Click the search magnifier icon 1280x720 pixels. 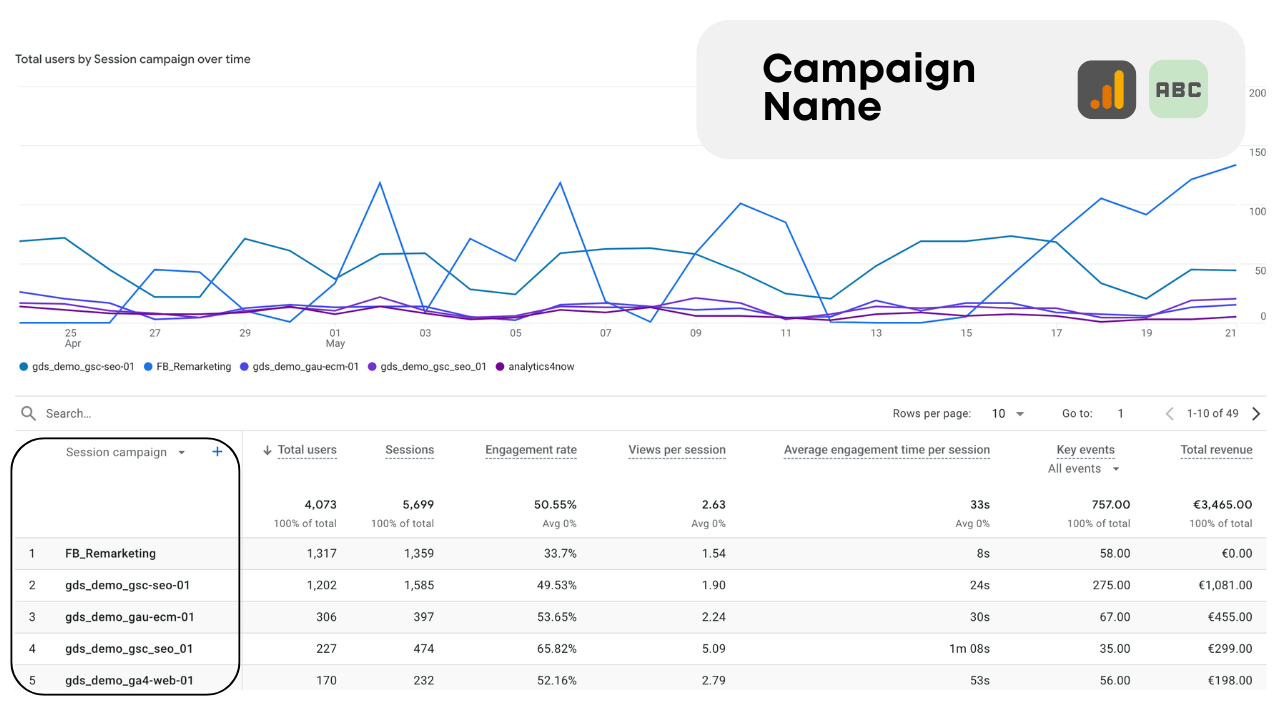[27, 413]
